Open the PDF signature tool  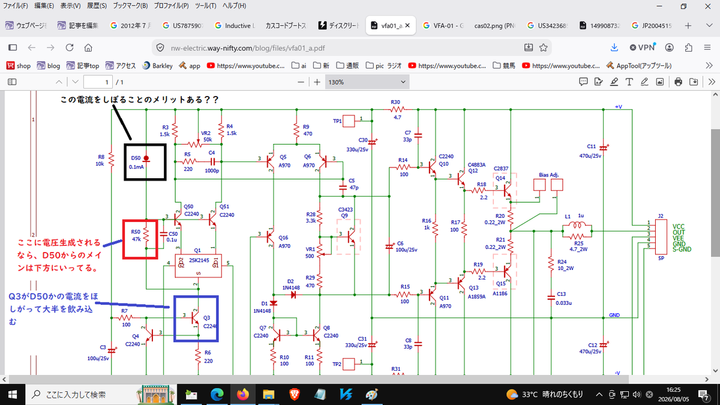(x=598, y=82)
